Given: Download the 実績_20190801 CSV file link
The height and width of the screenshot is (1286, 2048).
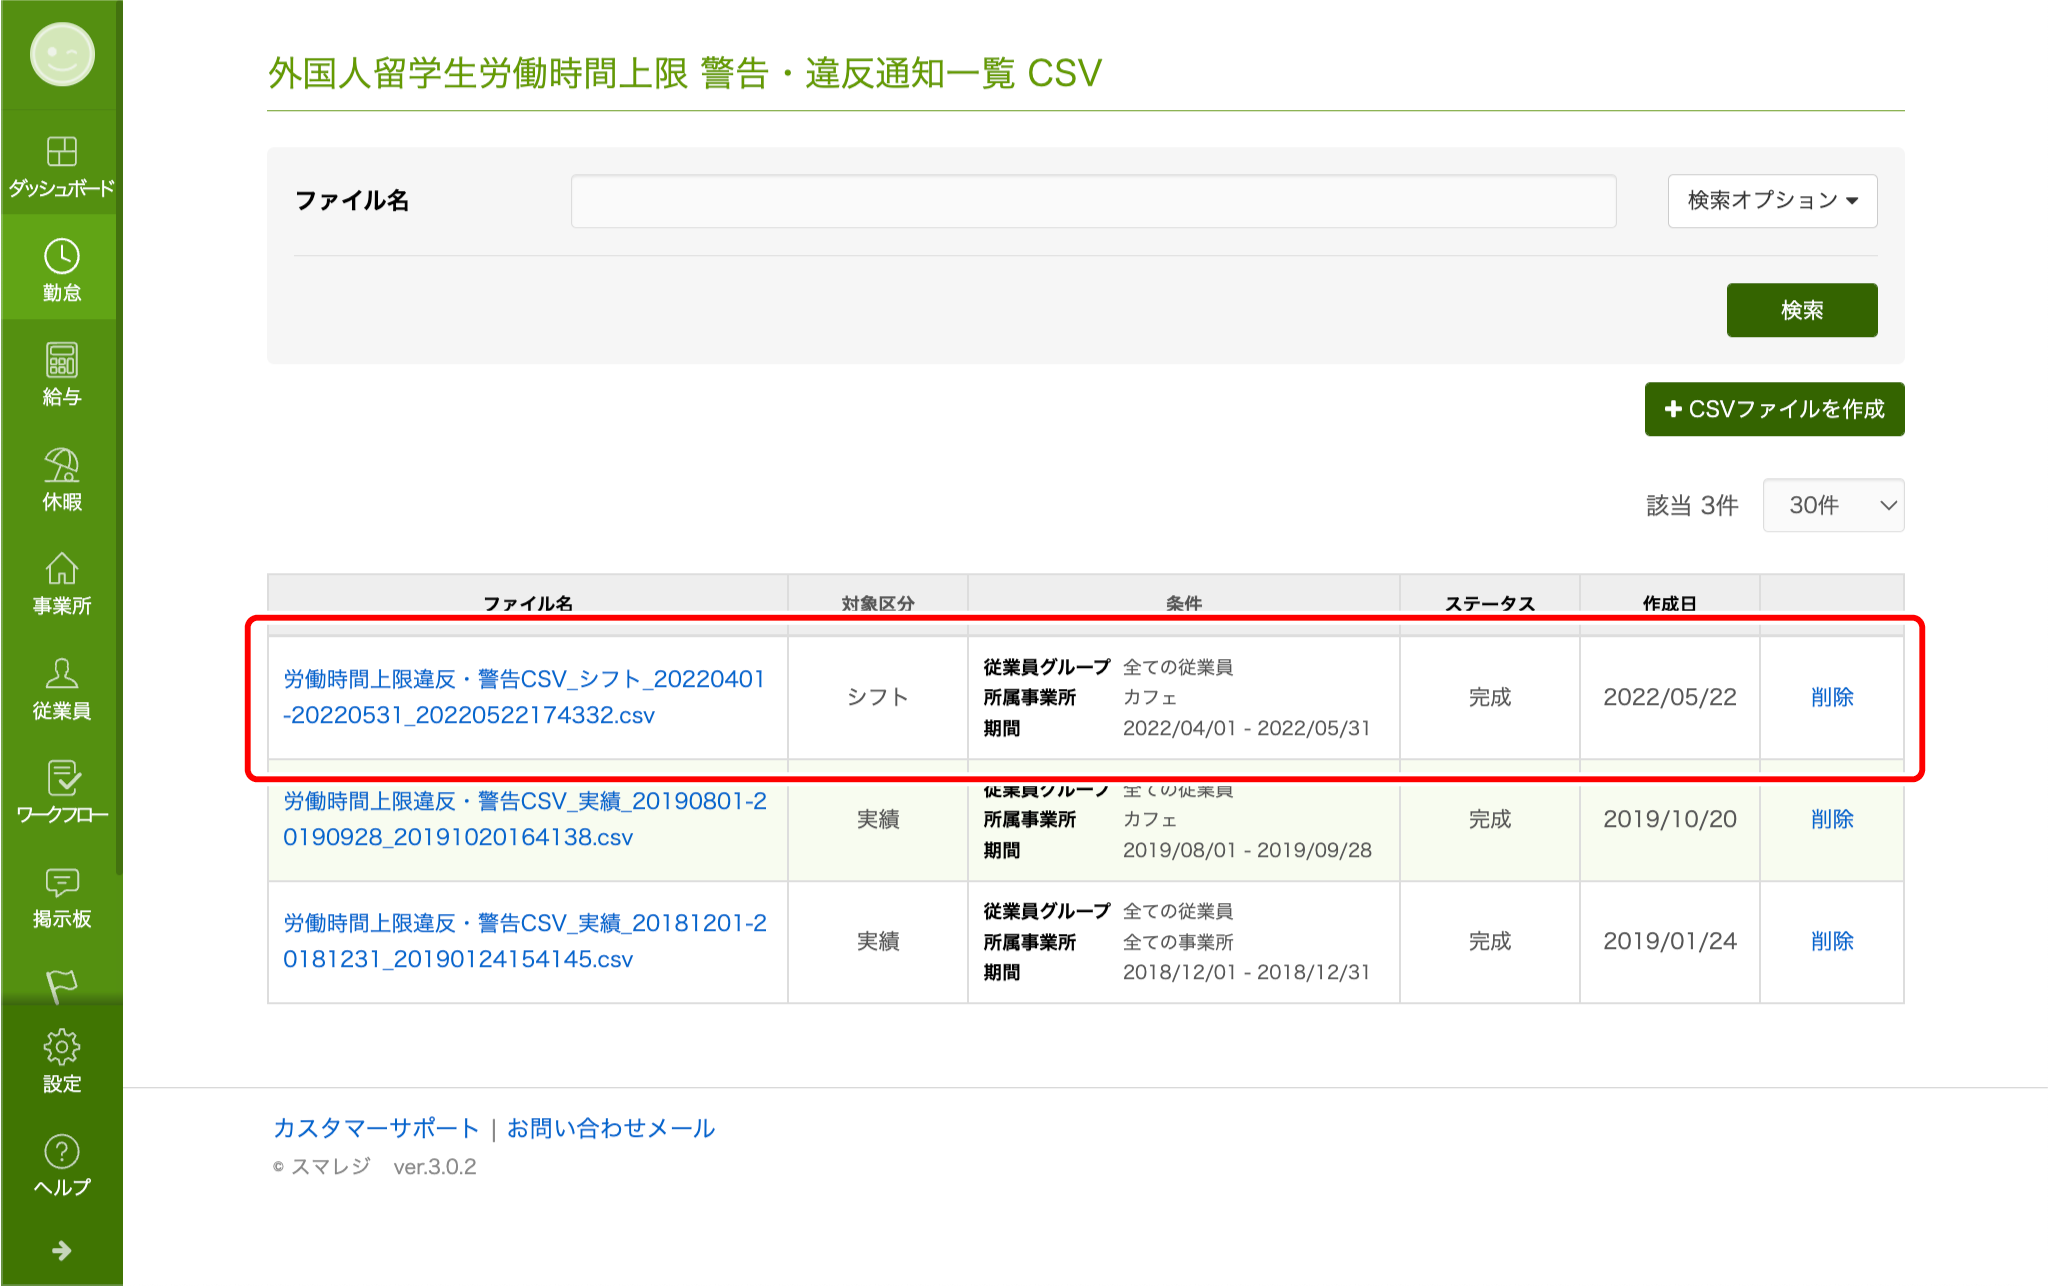Looking at the screenshot, I should point(525,819).
